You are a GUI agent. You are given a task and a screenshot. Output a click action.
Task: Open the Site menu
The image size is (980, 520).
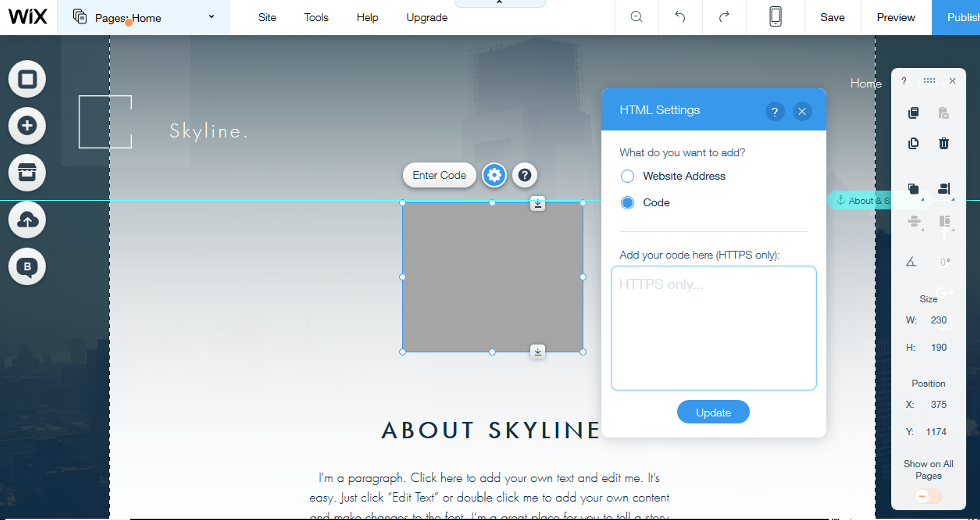pyautogui.click(x=267, y=17)
